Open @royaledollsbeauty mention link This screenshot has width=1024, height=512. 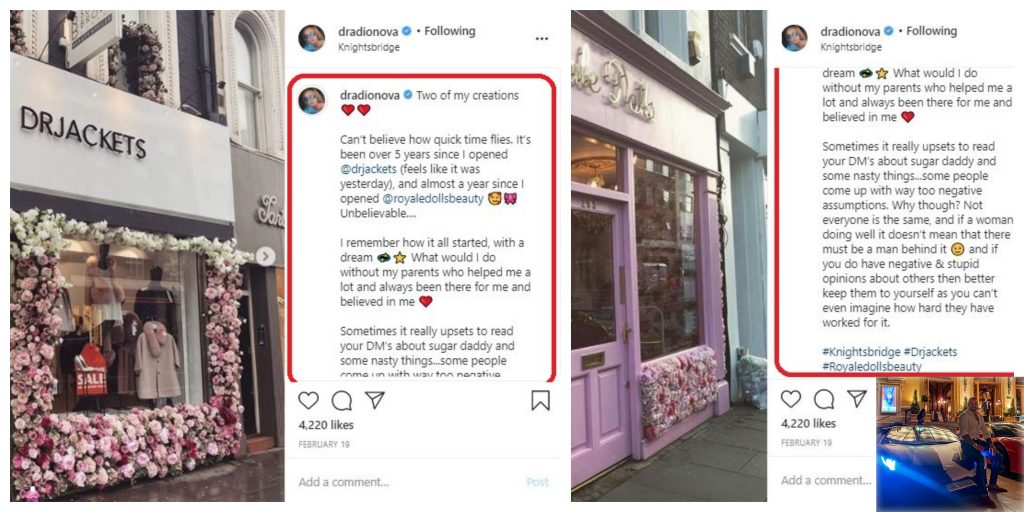point(433,199)
